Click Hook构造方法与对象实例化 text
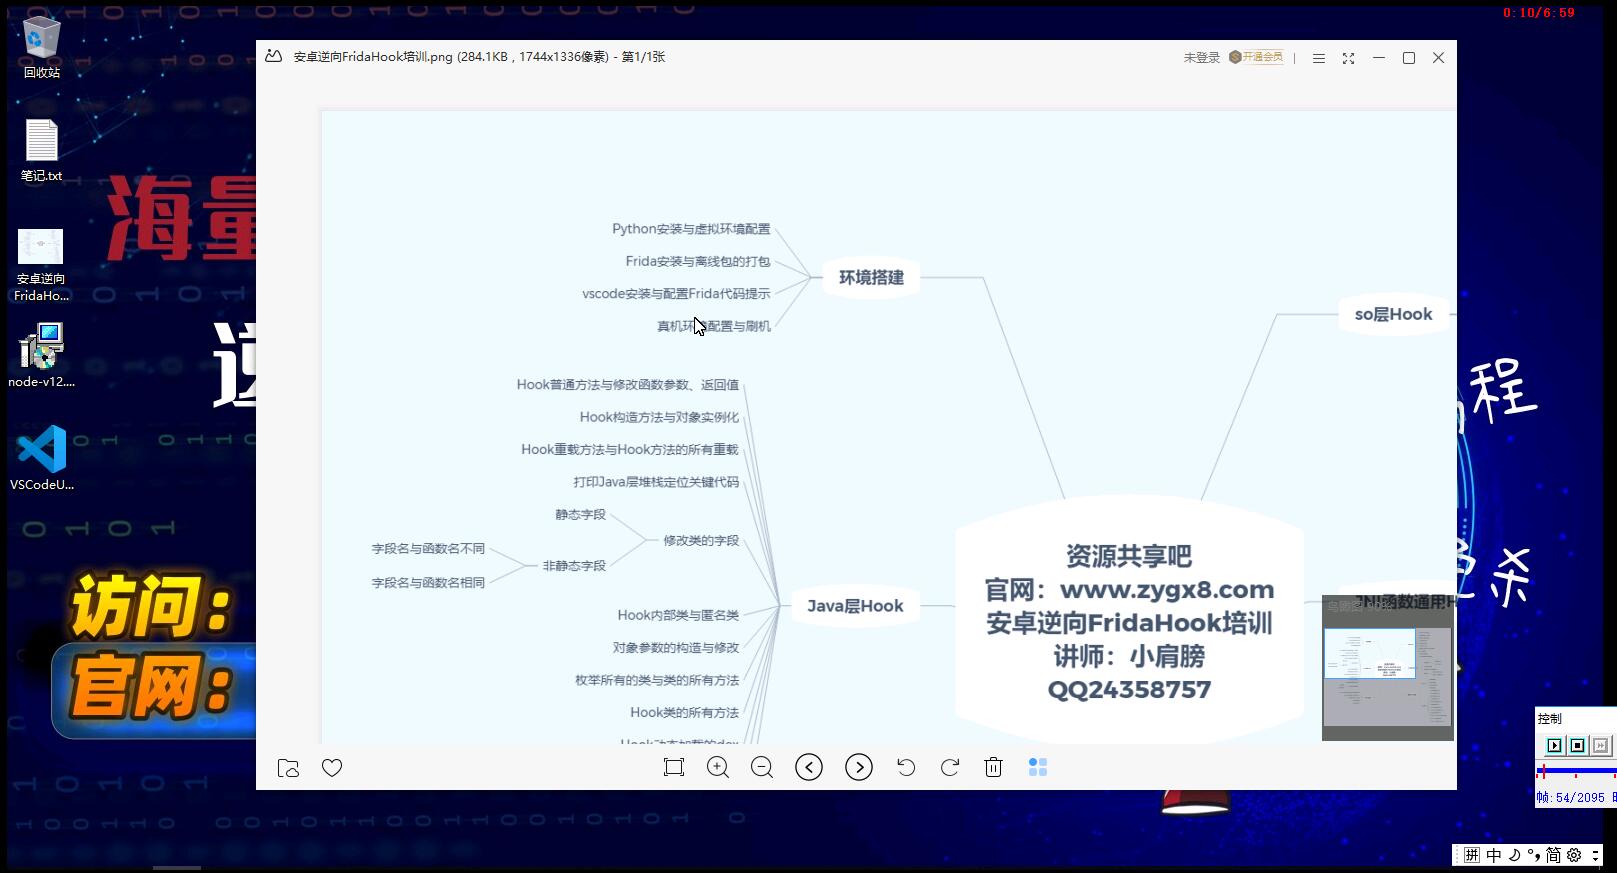 659,417
